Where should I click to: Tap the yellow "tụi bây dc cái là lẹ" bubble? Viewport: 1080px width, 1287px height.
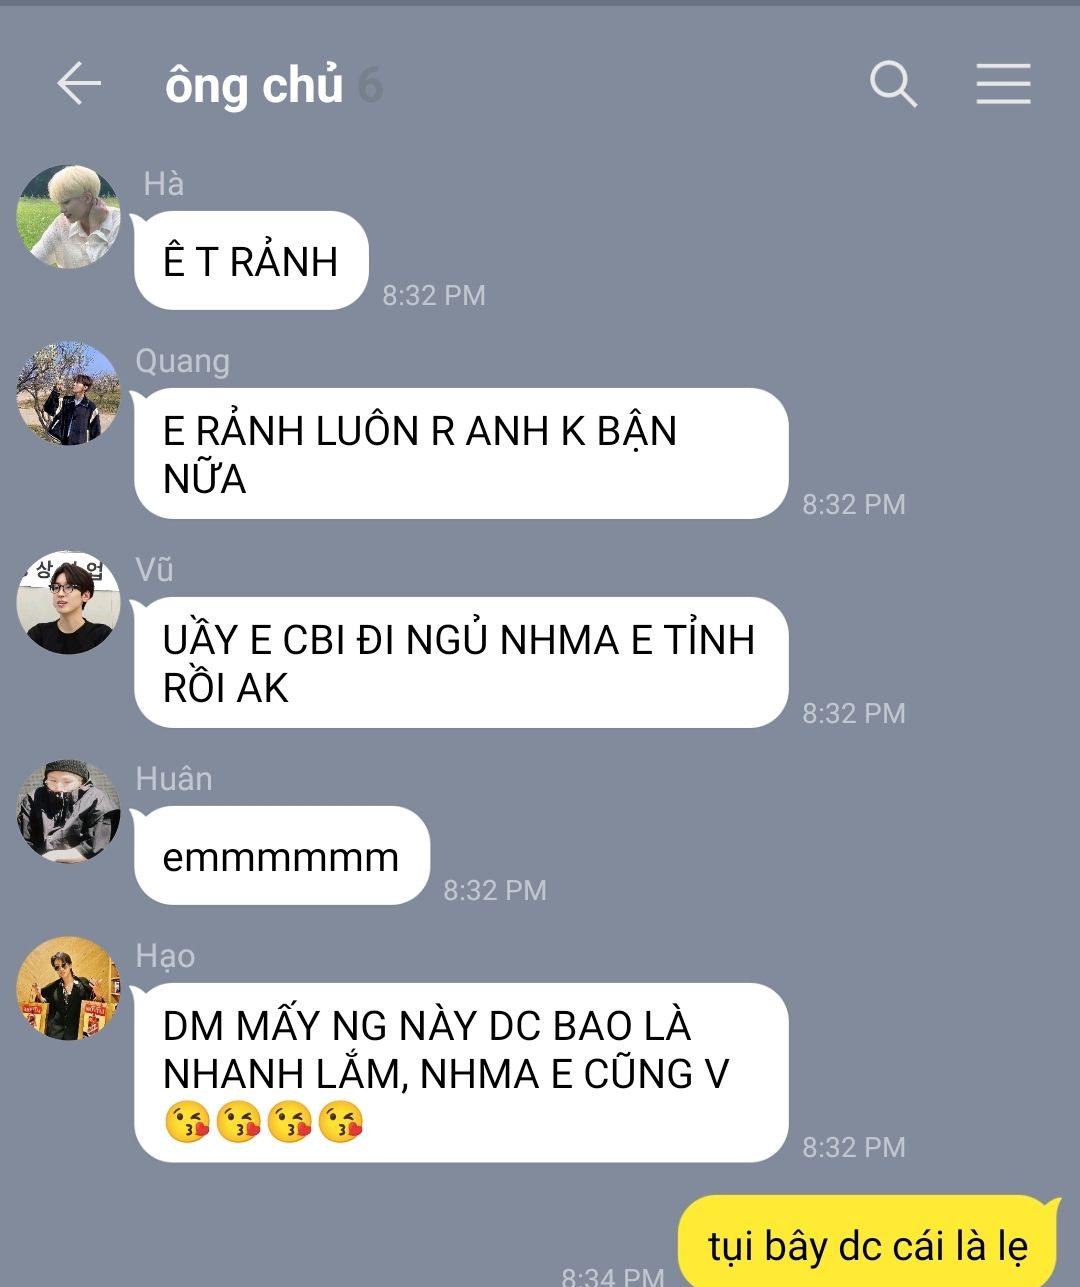coord(868,1243)
